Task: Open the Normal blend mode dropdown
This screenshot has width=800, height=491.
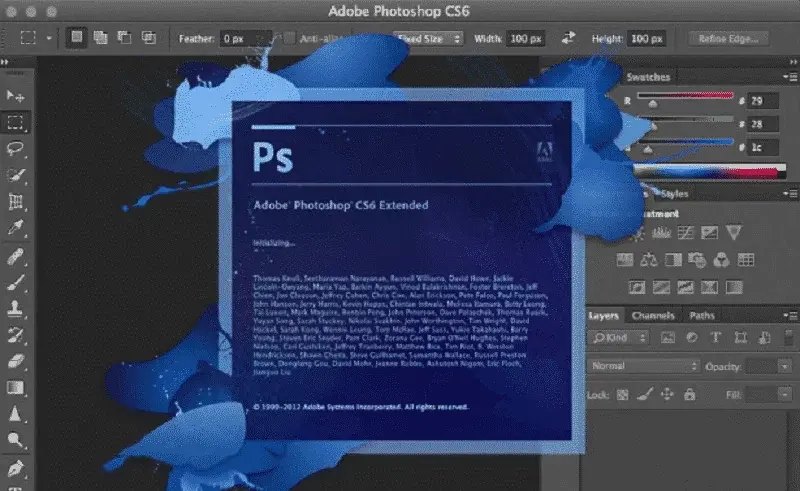Action: point(642,366)
